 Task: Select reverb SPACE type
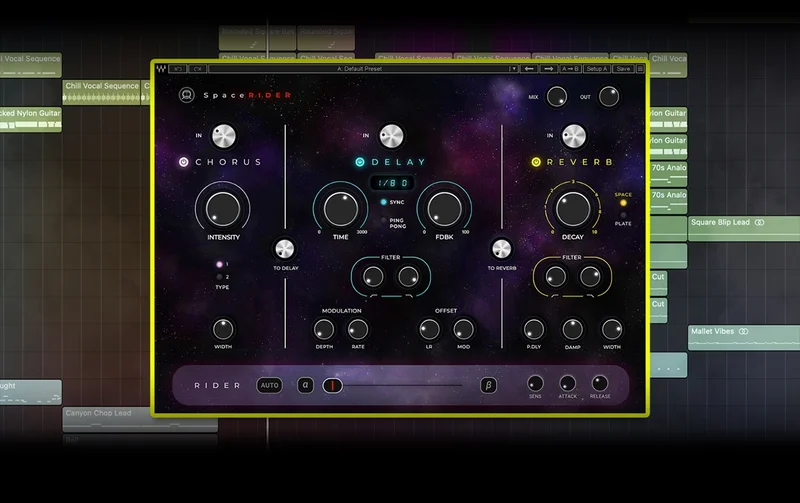click(623, 203)
